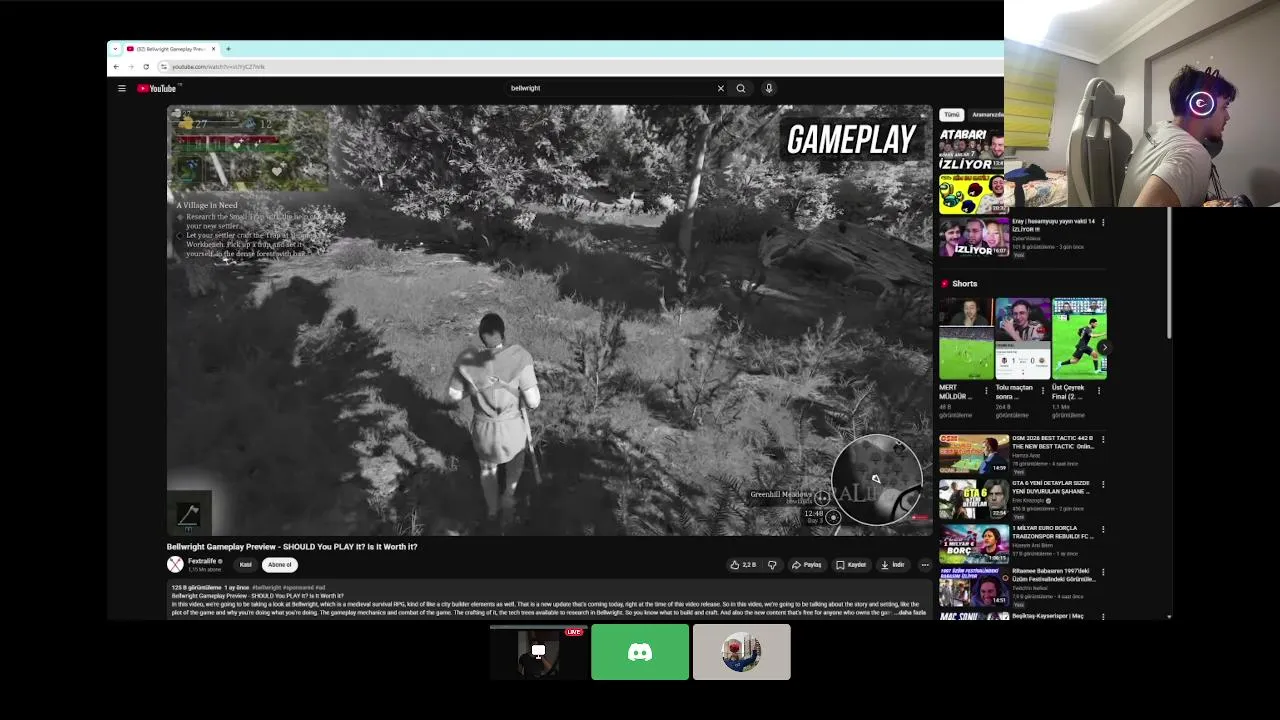Click the browser address bar URL
1280x720 pixels.
point(218,67)
